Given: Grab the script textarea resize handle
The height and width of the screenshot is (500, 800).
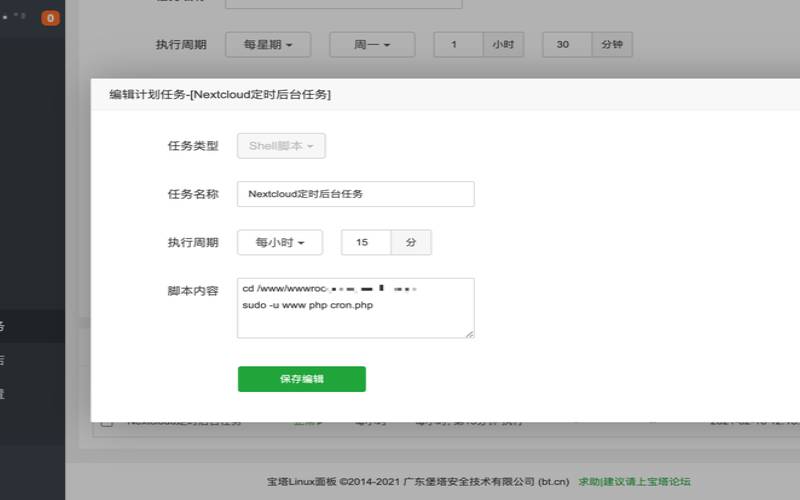Looking at the screenshot, I should [x=470, y=334].
